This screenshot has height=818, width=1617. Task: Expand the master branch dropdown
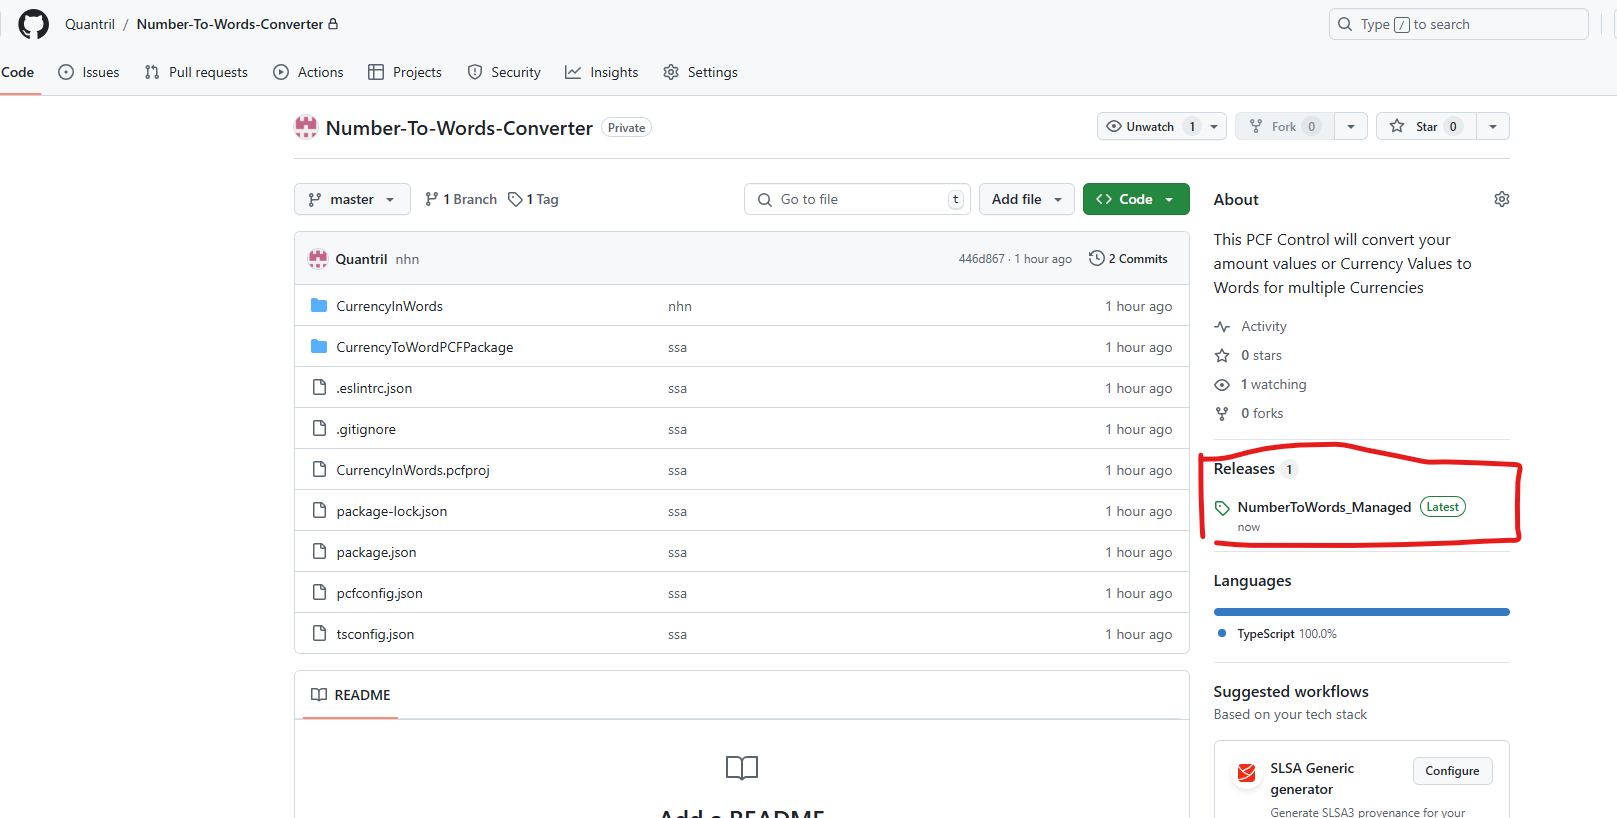point(352,199)
